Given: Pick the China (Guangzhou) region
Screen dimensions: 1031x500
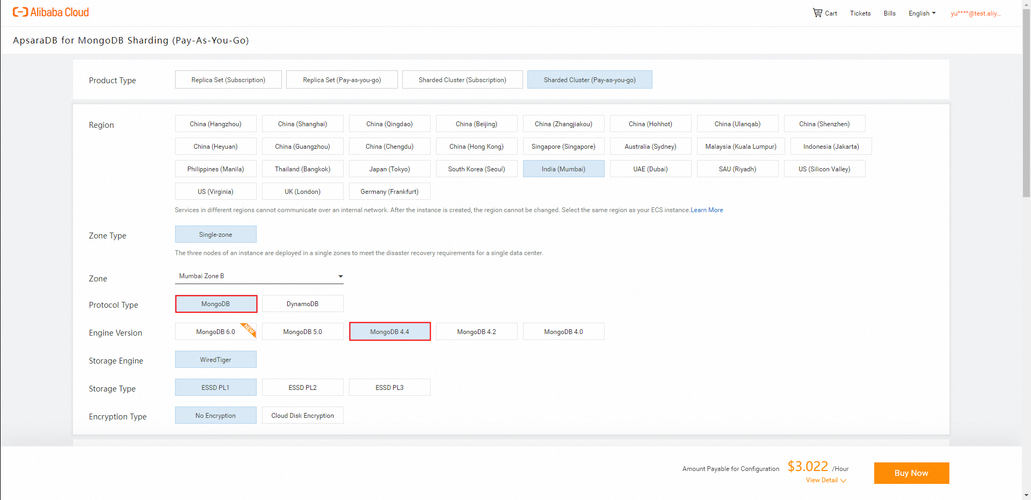Looking at the screenshot, I should tap(302, 146).
